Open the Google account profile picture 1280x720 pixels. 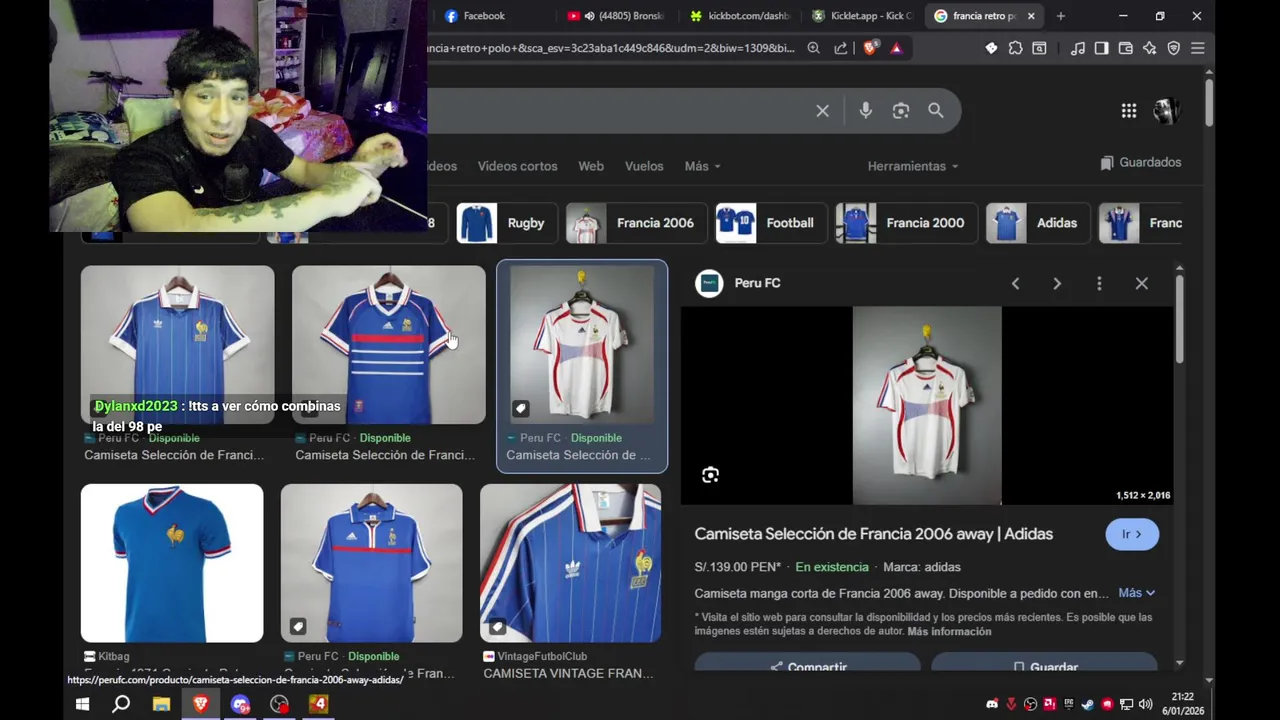click(1166, 111)
